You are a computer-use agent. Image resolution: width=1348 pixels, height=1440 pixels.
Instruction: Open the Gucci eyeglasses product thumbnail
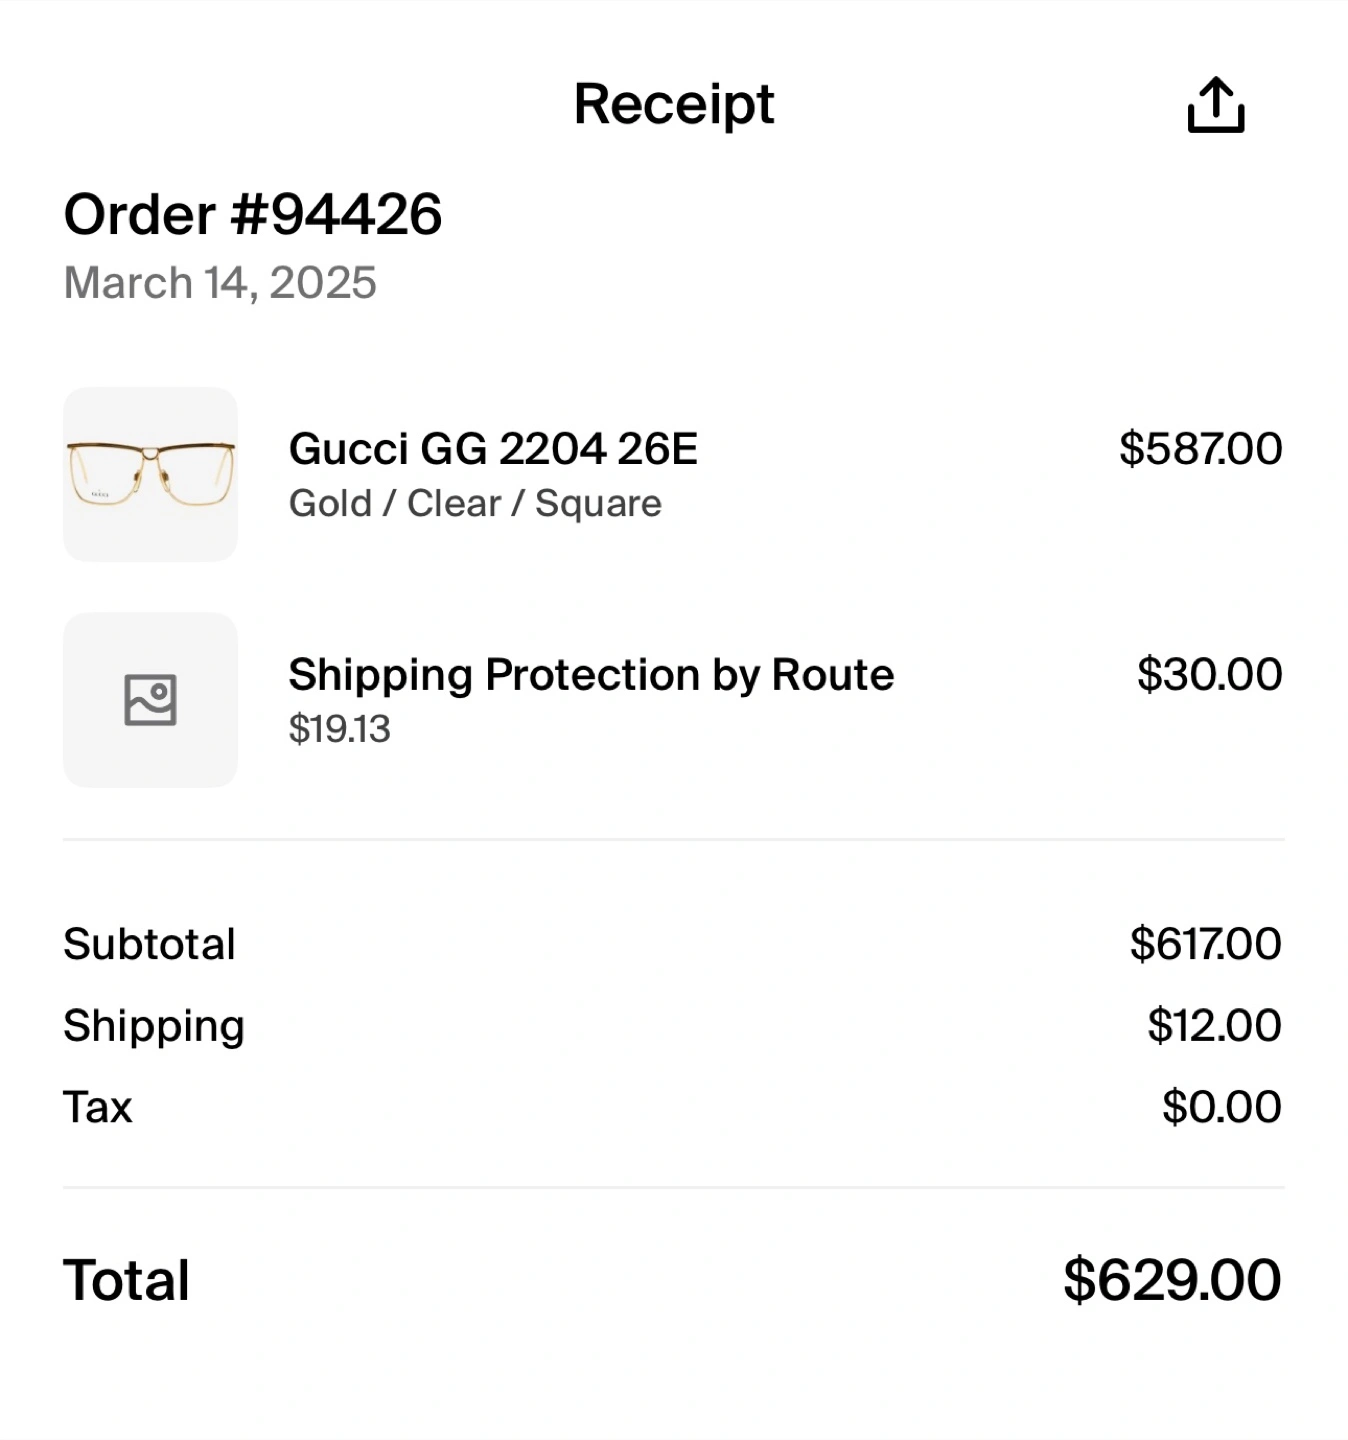pos(150,474)
